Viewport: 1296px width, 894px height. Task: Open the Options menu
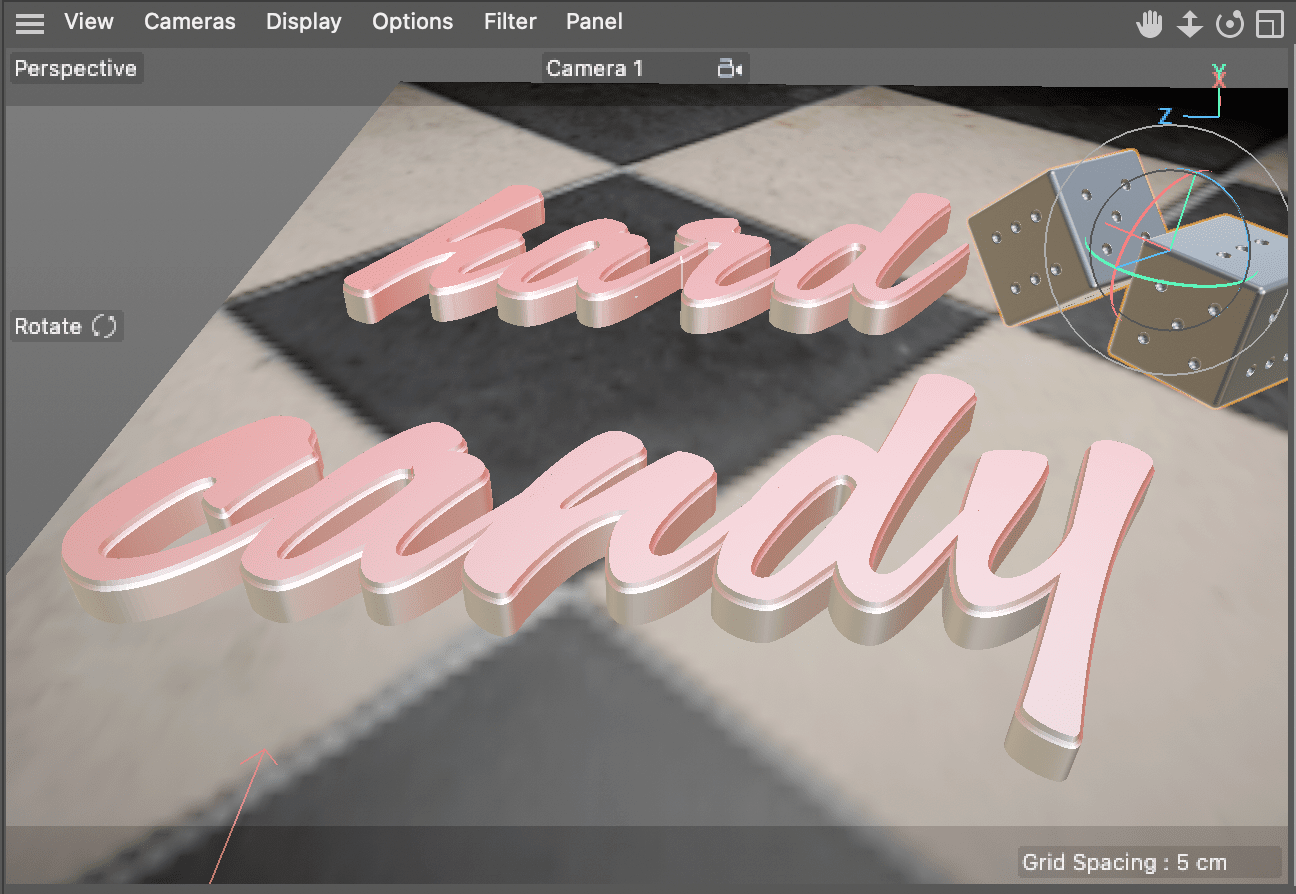[x=412, y=21]
